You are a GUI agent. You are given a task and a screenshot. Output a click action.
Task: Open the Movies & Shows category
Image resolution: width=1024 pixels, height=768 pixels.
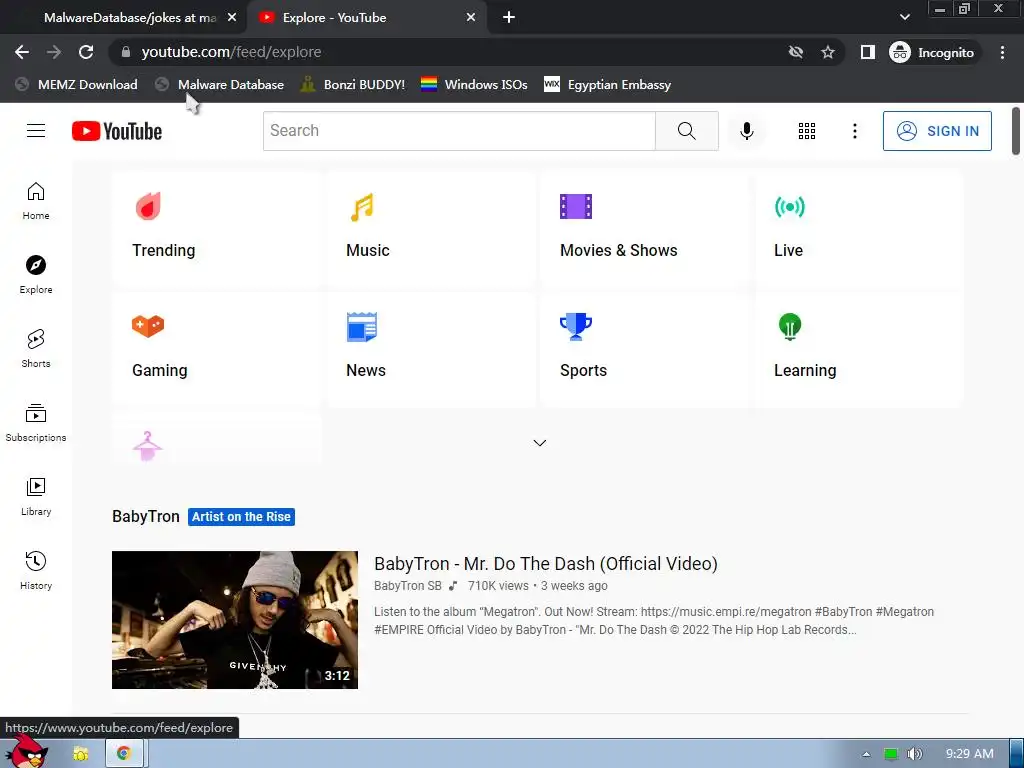(645, 228)
